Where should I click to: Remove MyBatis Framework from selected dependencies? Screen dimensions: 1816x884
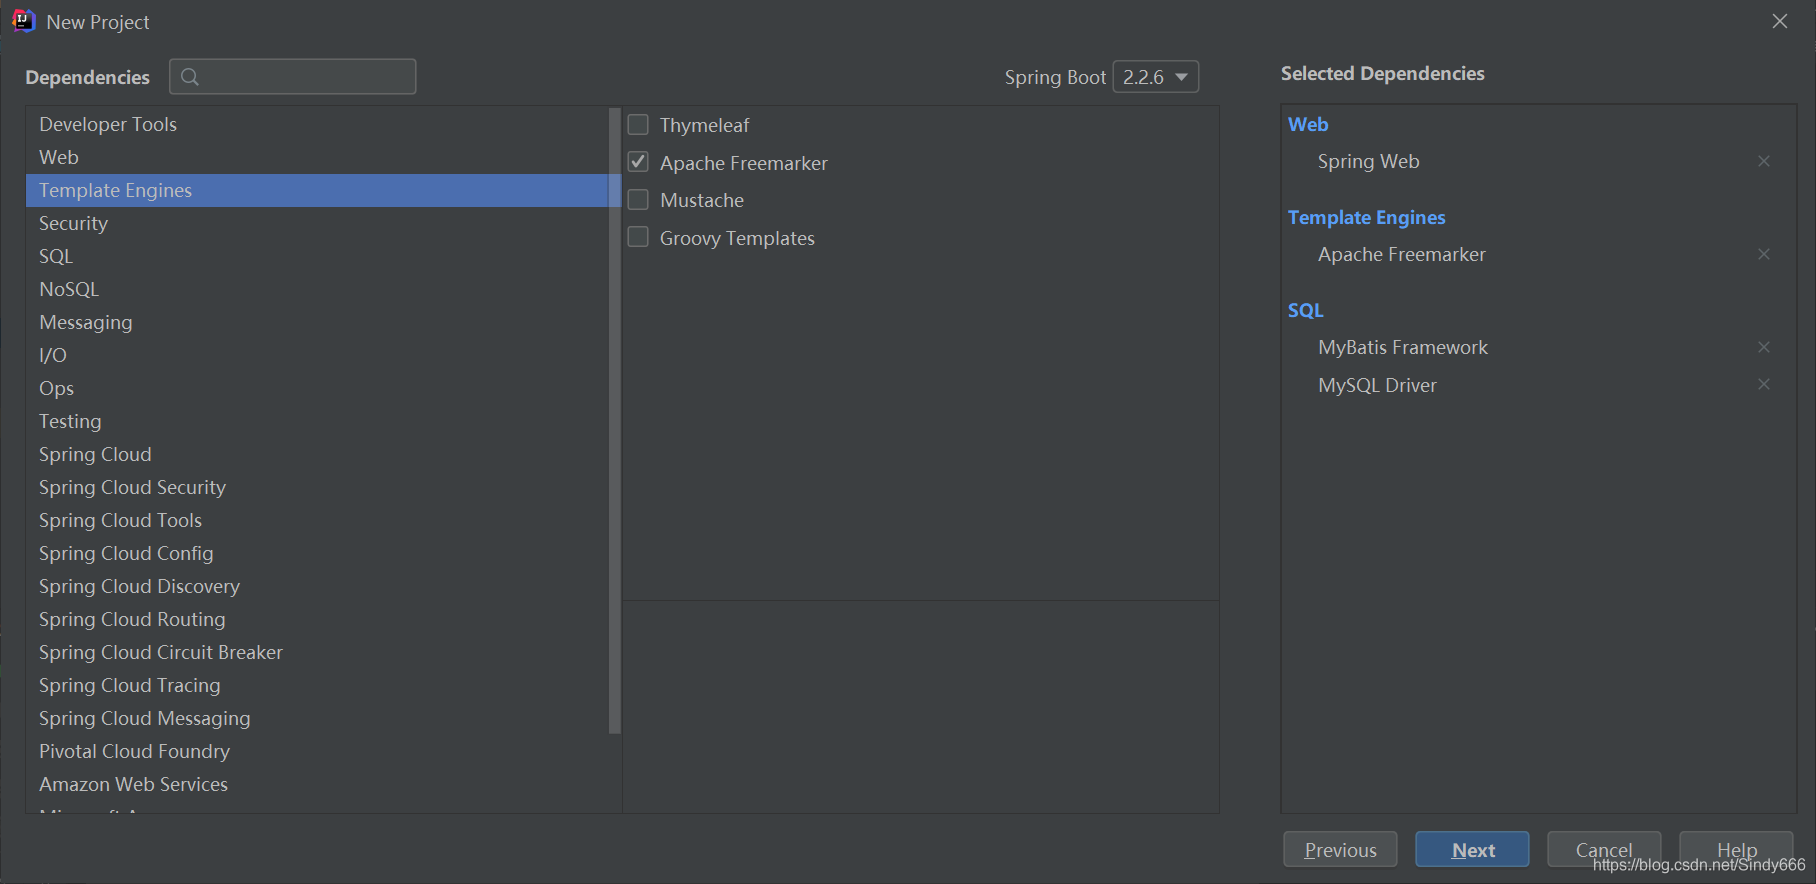1764,347
